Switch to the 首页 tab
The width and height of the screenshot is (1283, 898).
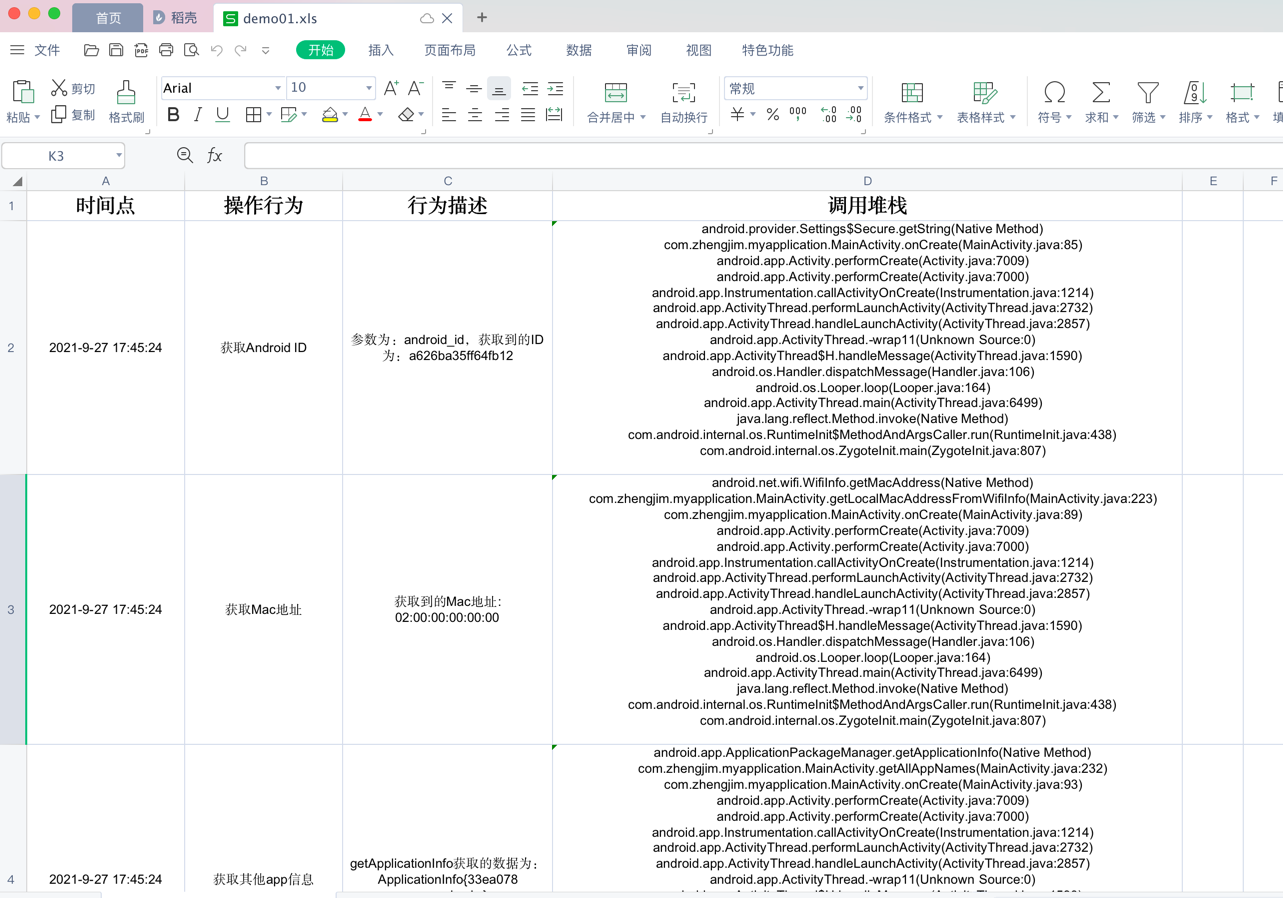[108, 18]
